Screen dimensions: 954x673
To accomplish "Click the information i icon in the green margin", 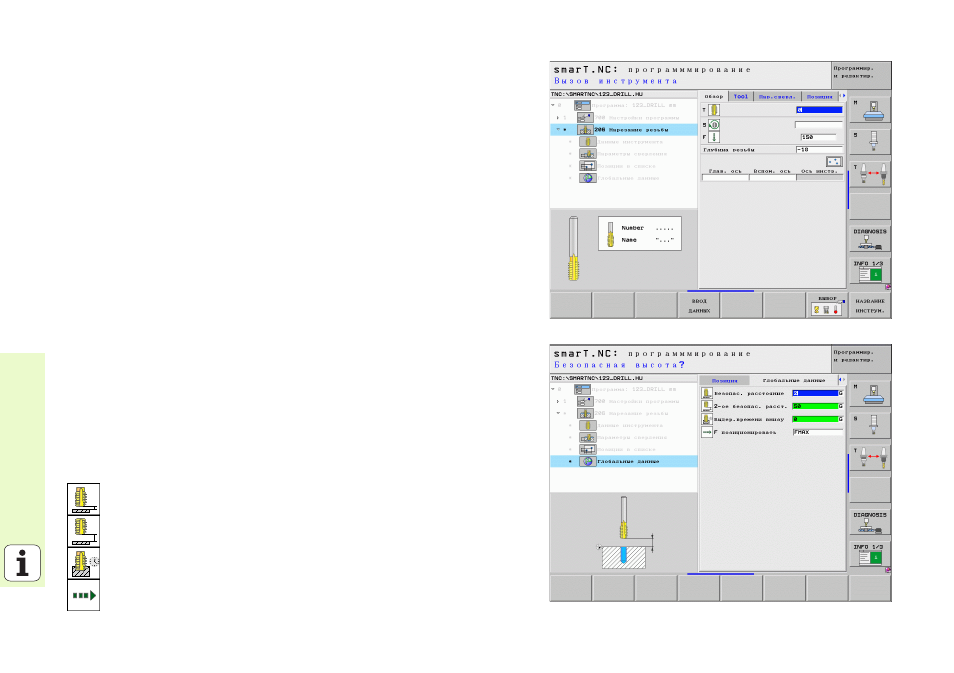I will coord(23,563).
